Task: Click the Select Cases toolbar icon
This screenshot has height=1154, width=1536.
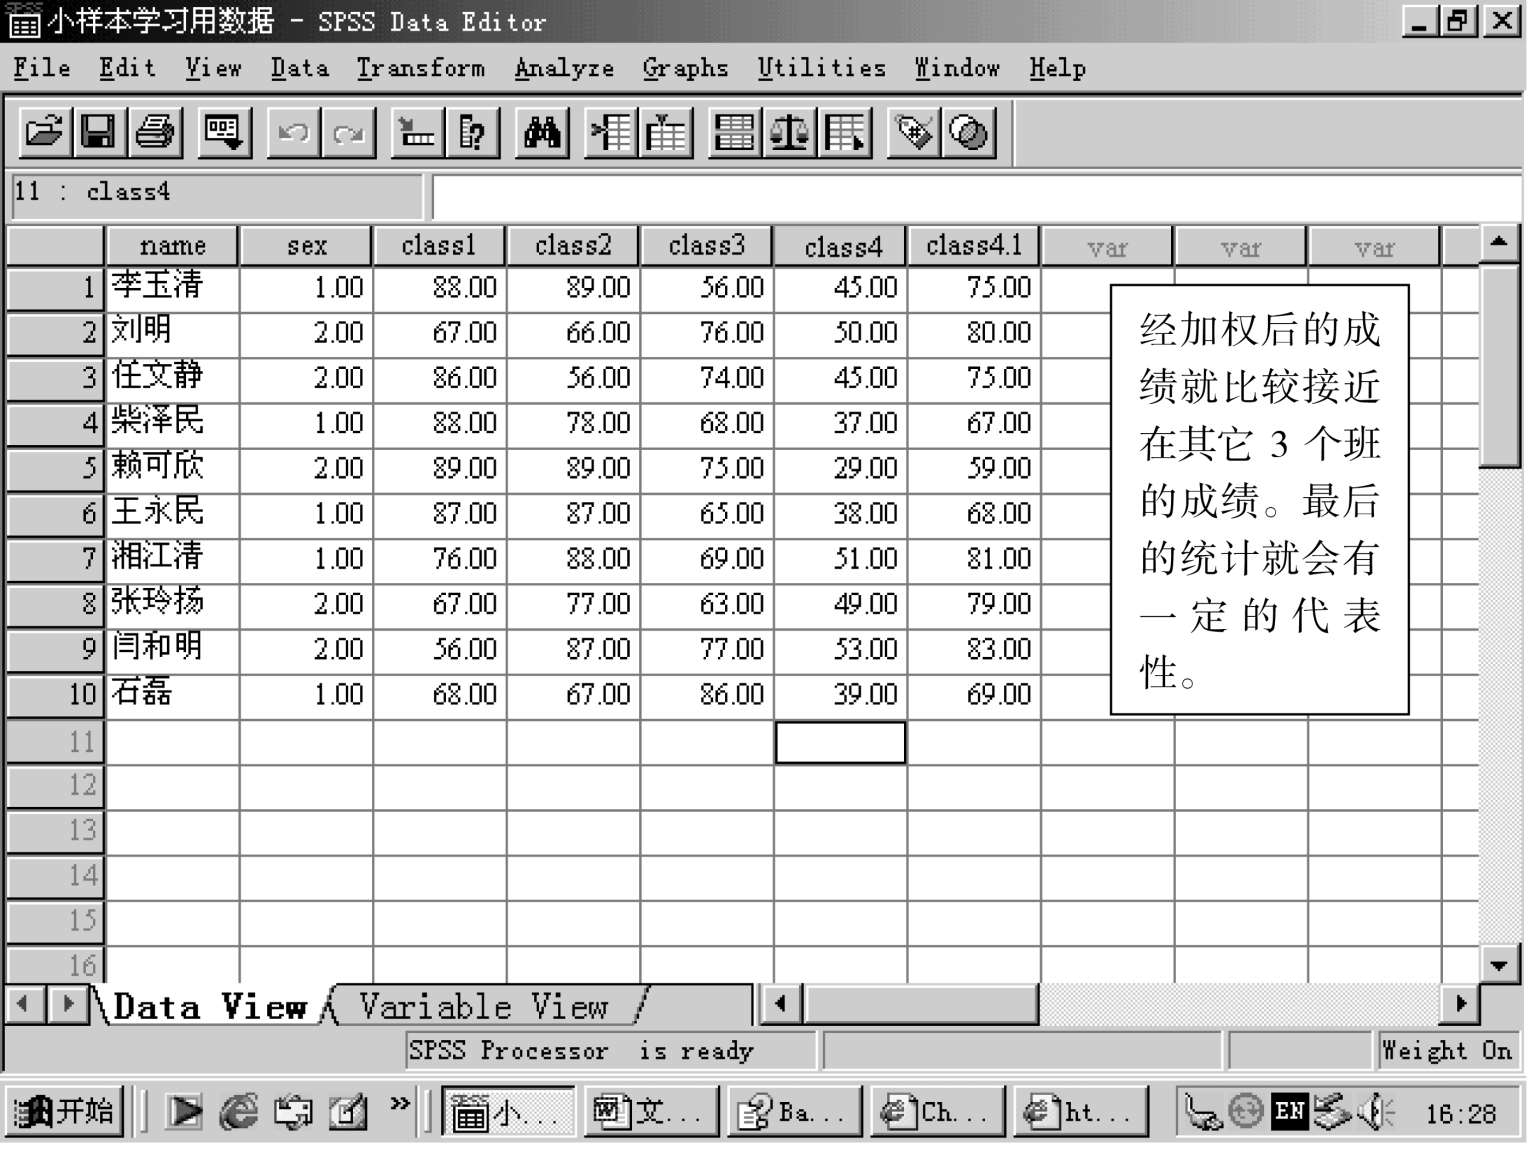Action: tap(845, 133)
